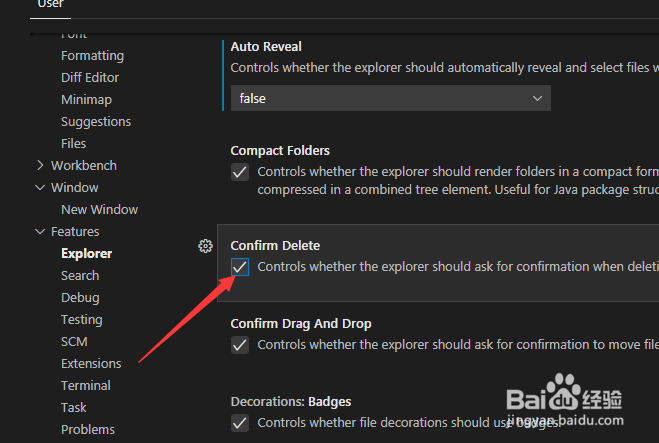This screenshot has width=659, height=443.
Task: Click the gear icon beside Confirm Delete
Action: (x=205, y=246)
